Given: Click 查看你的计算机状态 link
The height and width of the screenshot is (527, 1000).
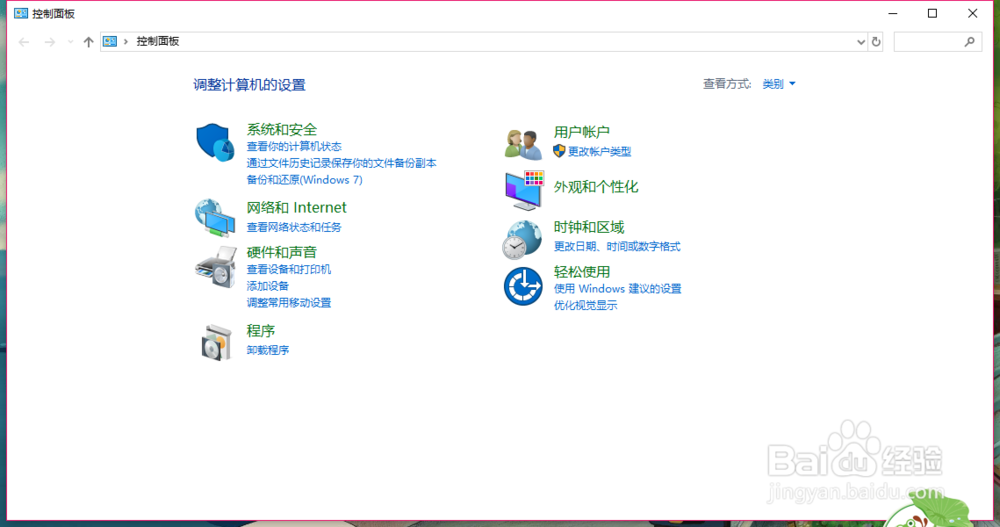Looking at the screenshot, I should pos(294,147).
